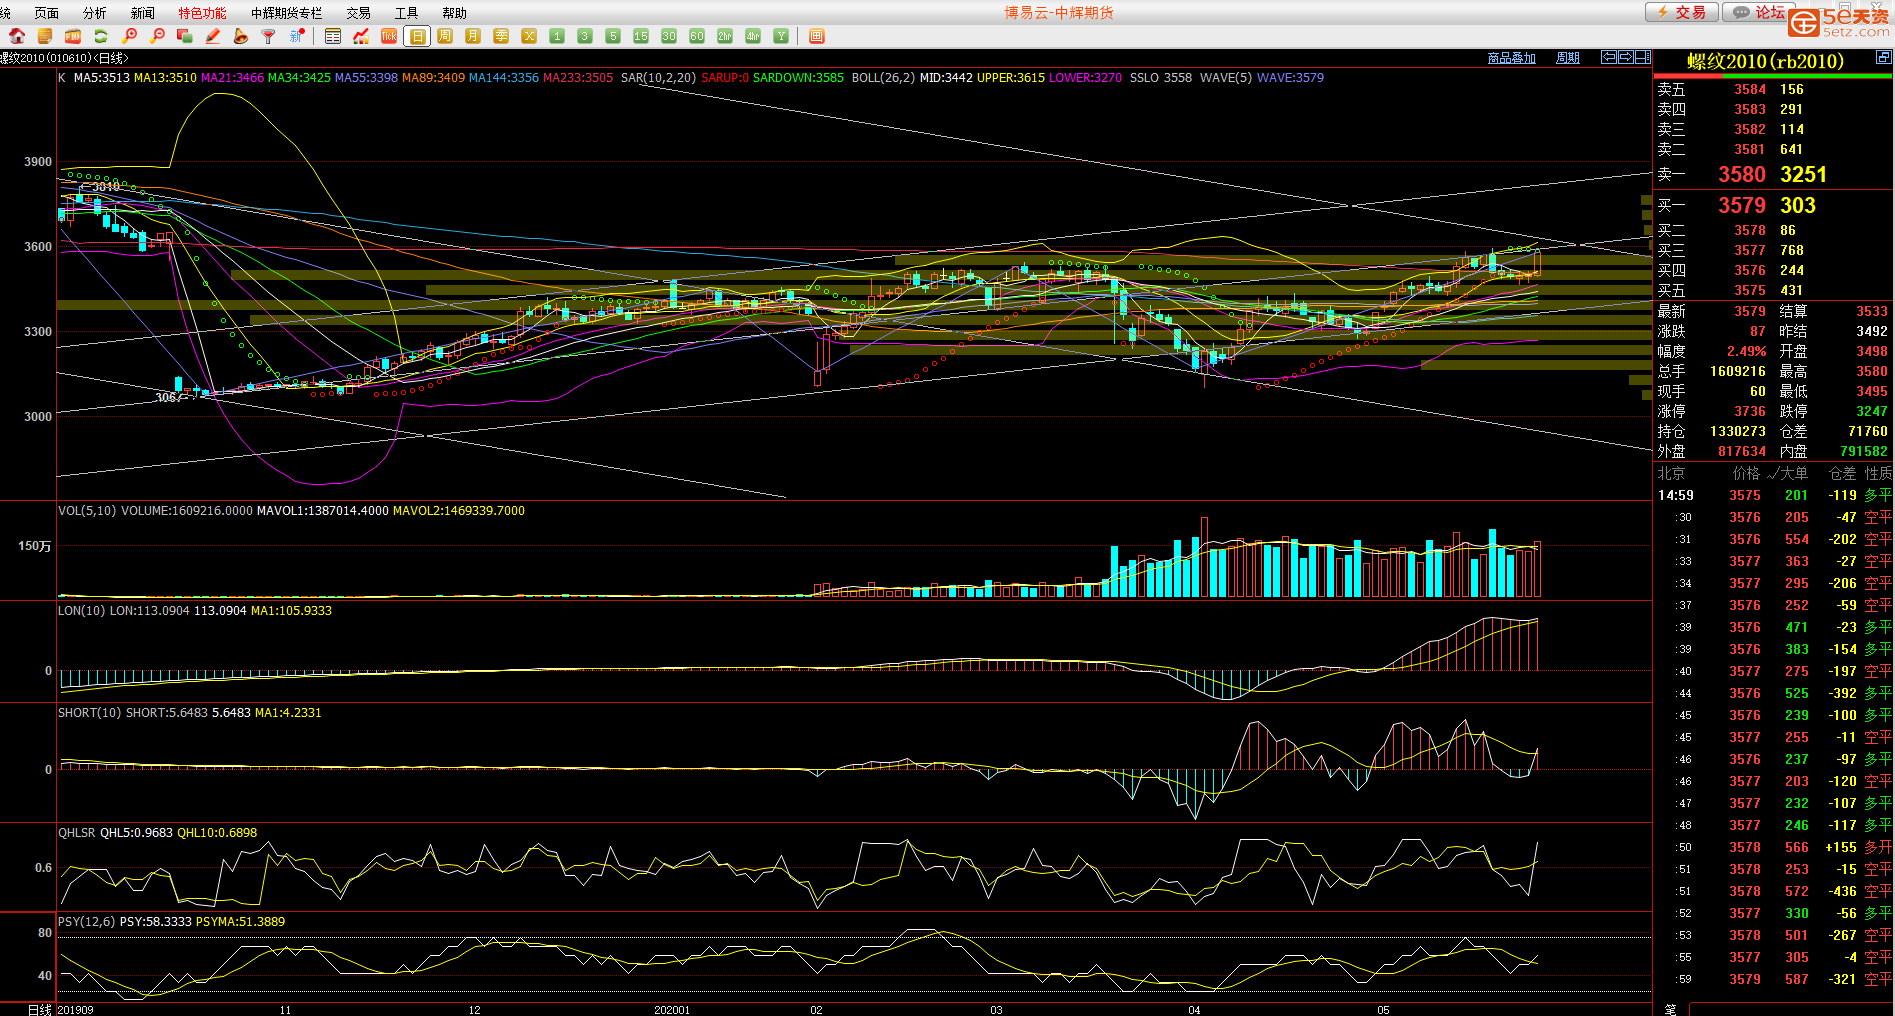Click LON(10) indicator label
Viewport: 1895px width, 1016px height.
pyautogui.click(x=82, y=610)
